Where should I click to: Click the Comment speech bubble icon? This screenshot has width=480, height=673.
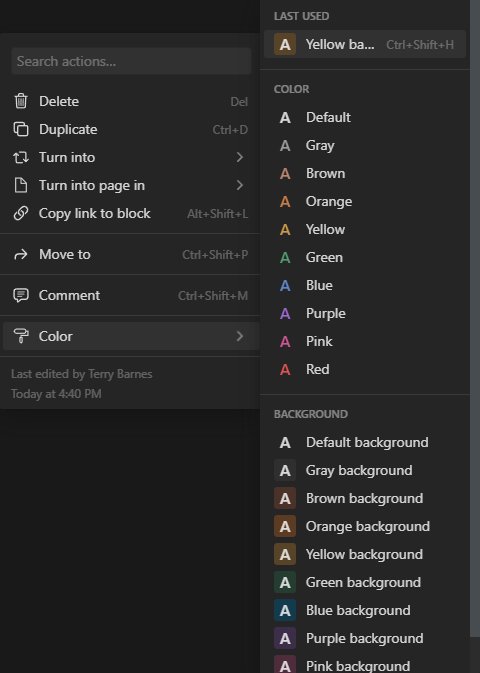[x=21, y=295]
